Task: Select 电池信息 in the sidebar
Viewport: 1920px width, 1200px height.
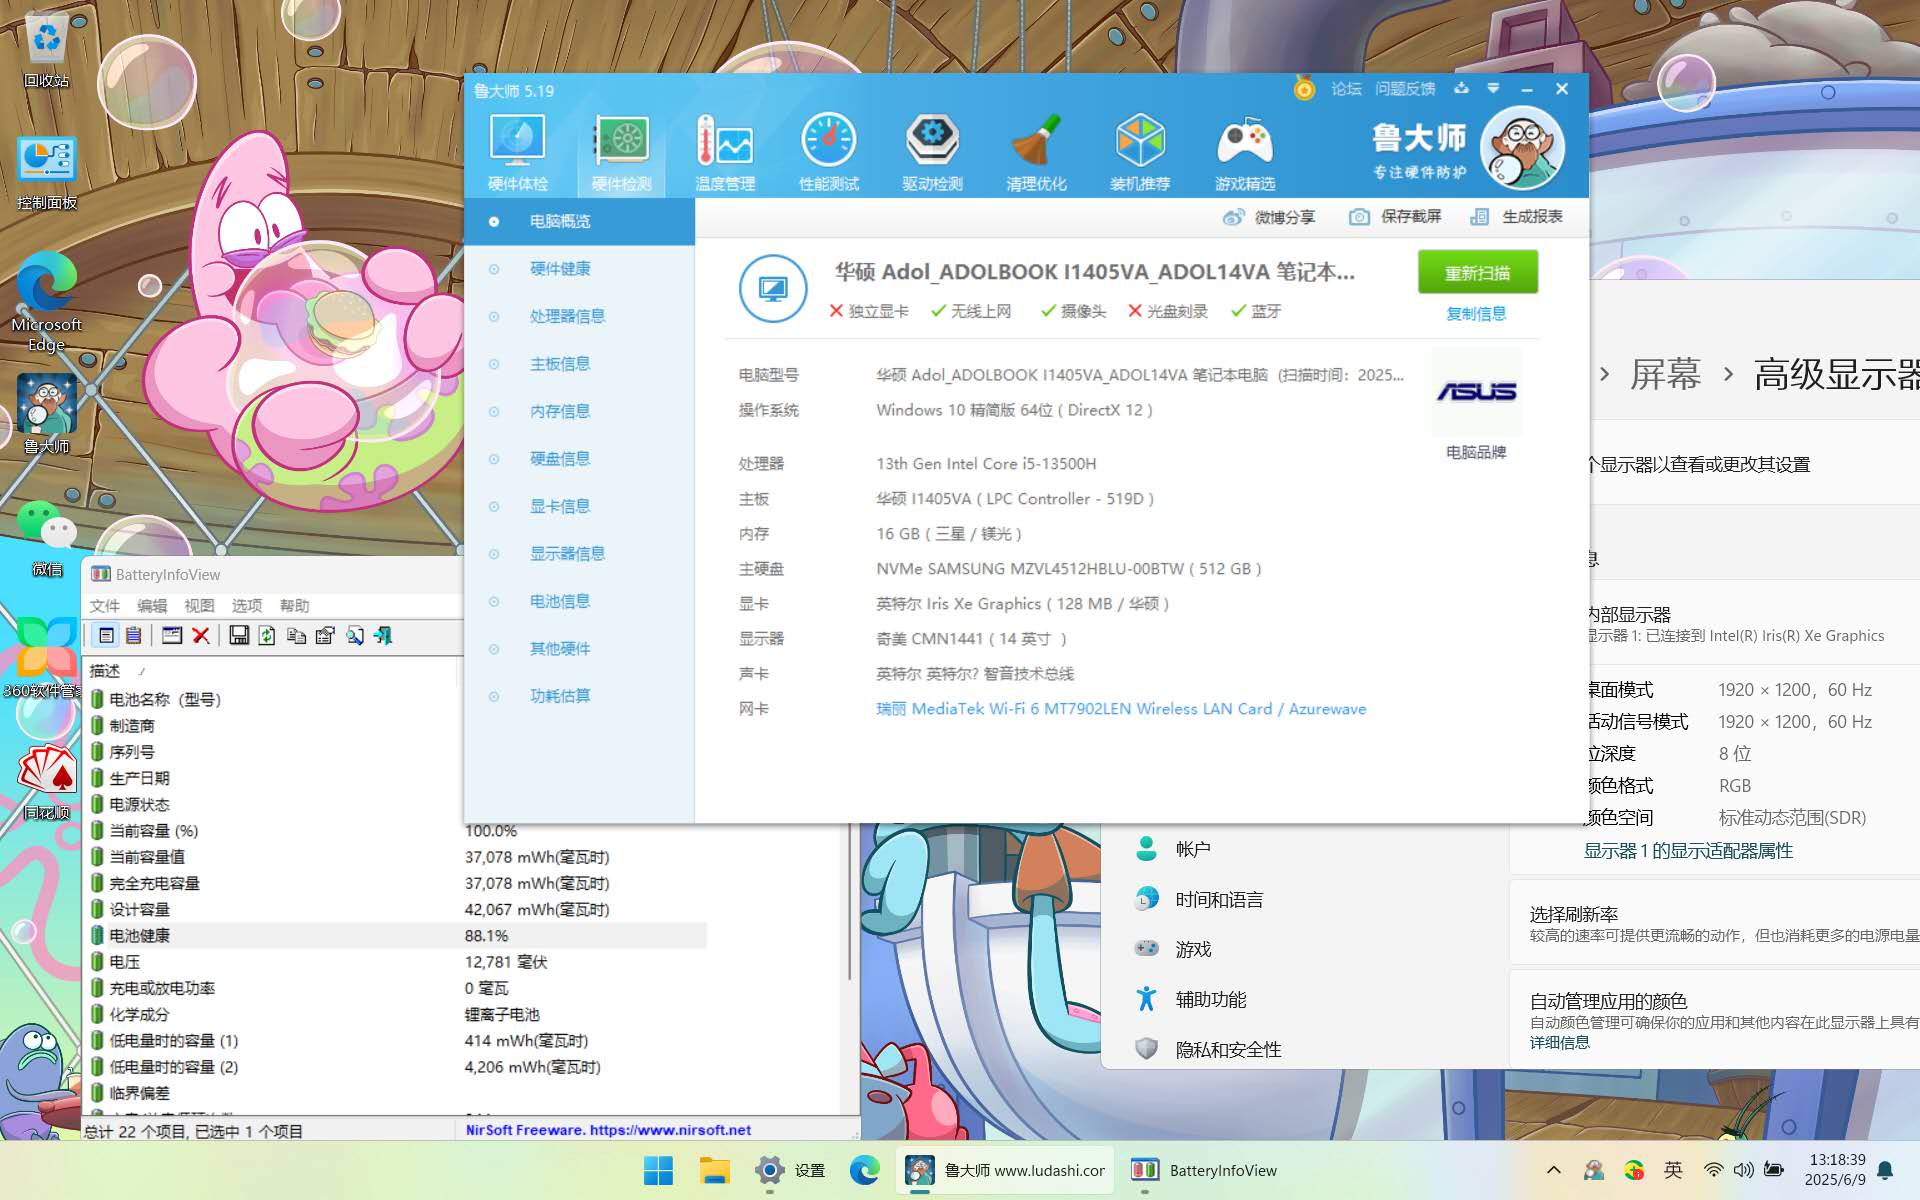Action: pos(579,601)
